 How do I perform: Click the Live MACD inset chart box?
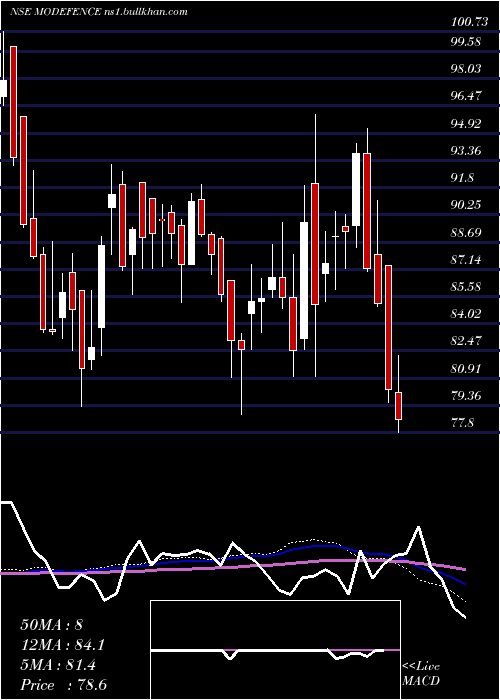[x=275, y=650]
